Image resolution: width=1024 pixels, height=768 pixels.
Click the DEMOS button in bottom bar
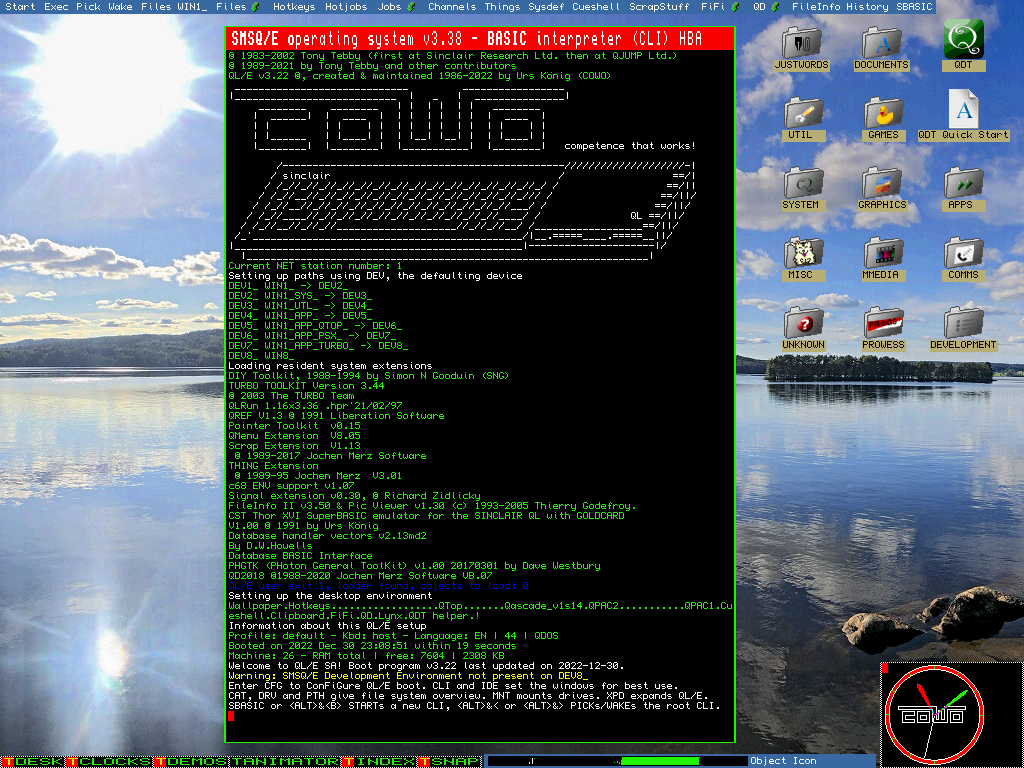[191, 761]
